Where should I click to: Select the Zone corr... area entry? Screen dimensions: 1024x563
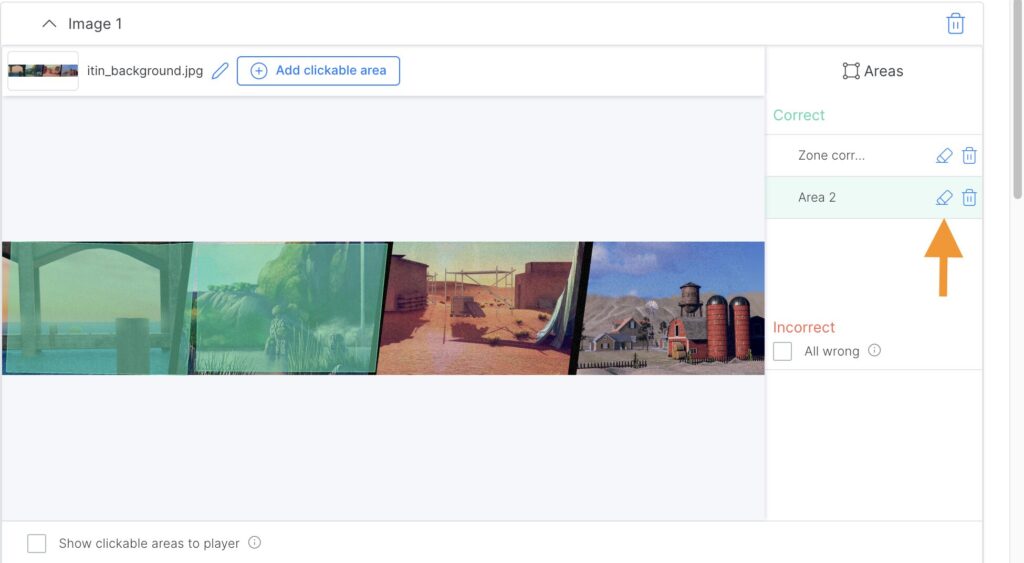point(831,156)
